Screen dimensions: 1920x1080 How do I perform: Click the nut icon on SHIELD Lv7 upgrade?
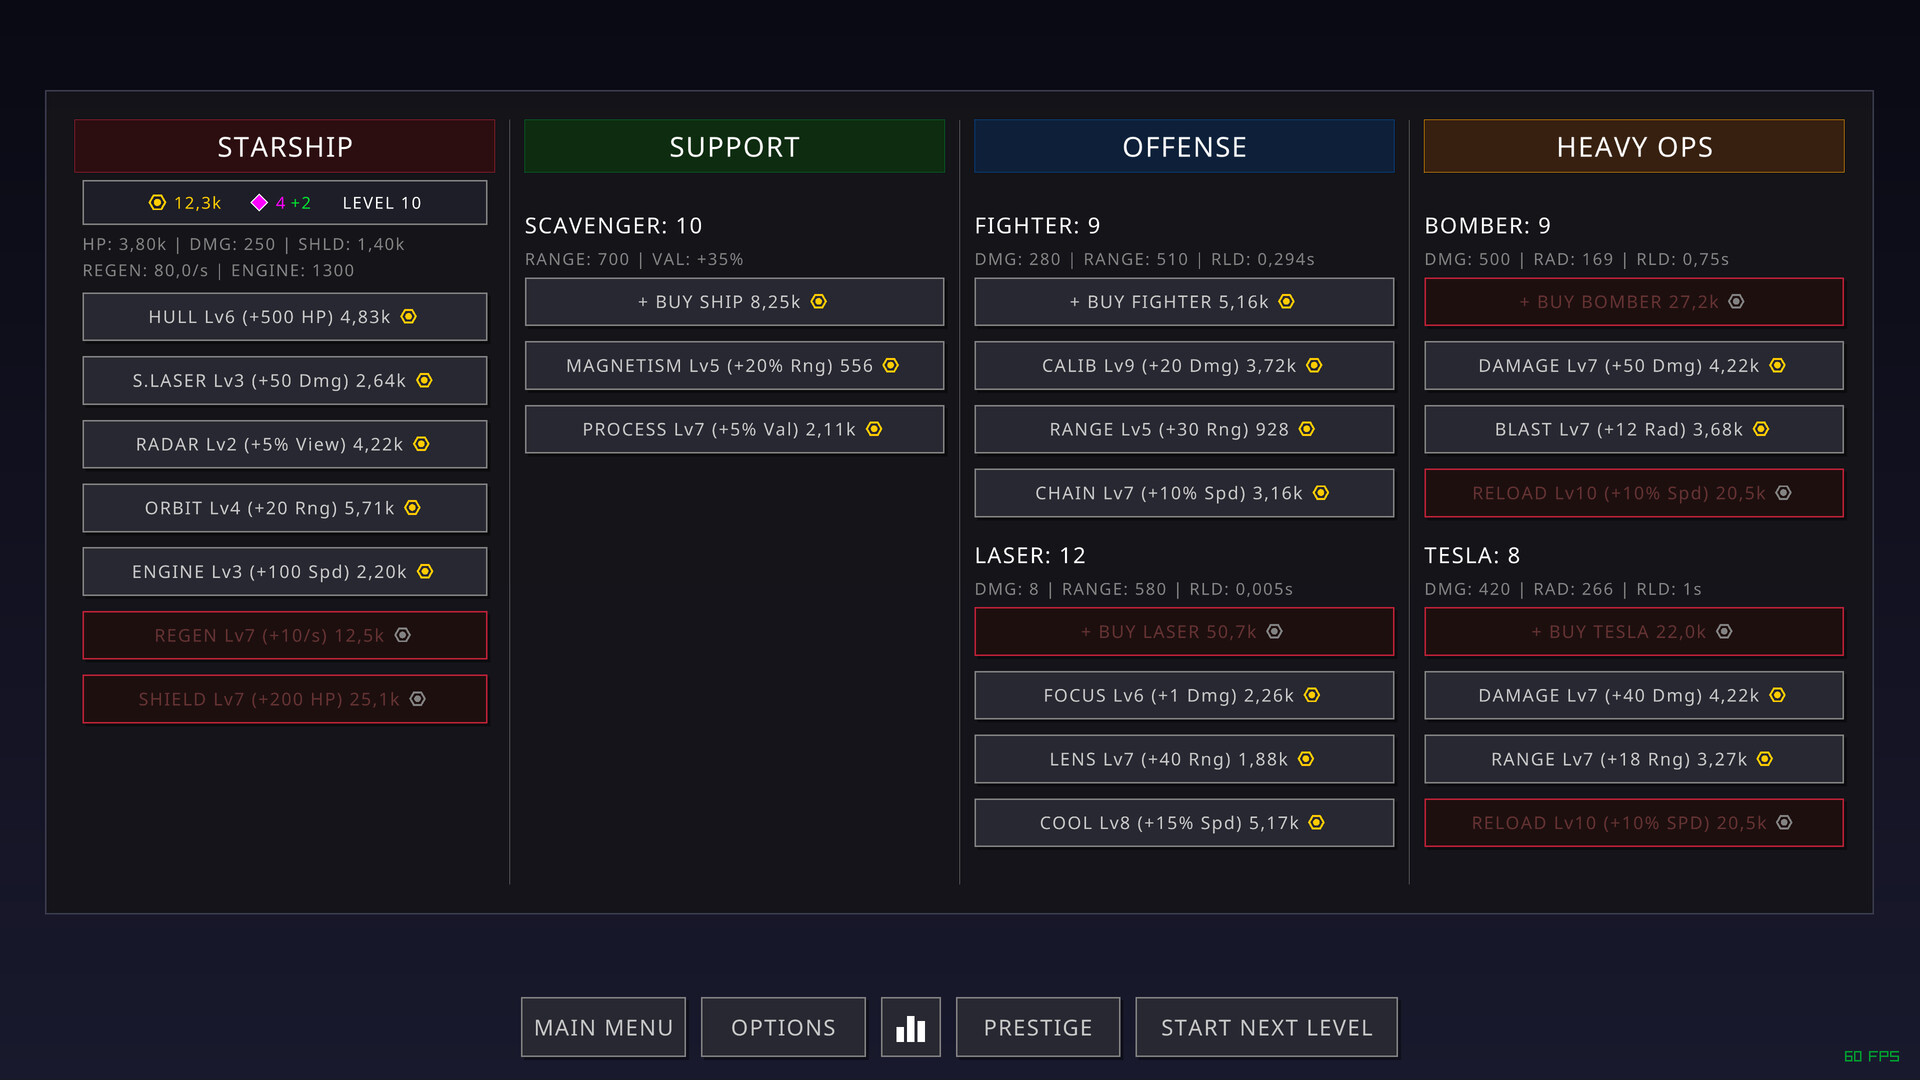pyautogui.click(x=417, y=699)
